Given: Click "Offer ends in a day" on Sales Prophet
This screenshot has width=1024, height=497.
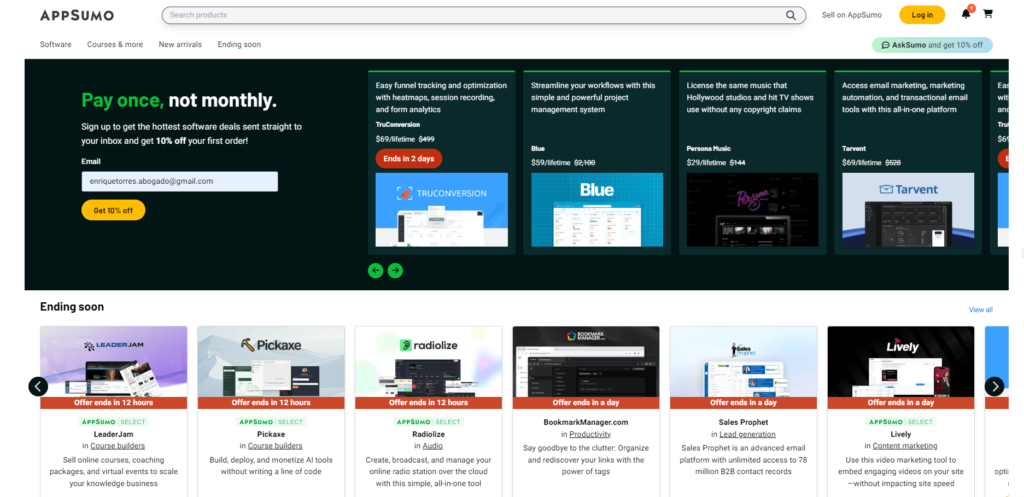Looking at the screenshot, I should coord(743,402).
